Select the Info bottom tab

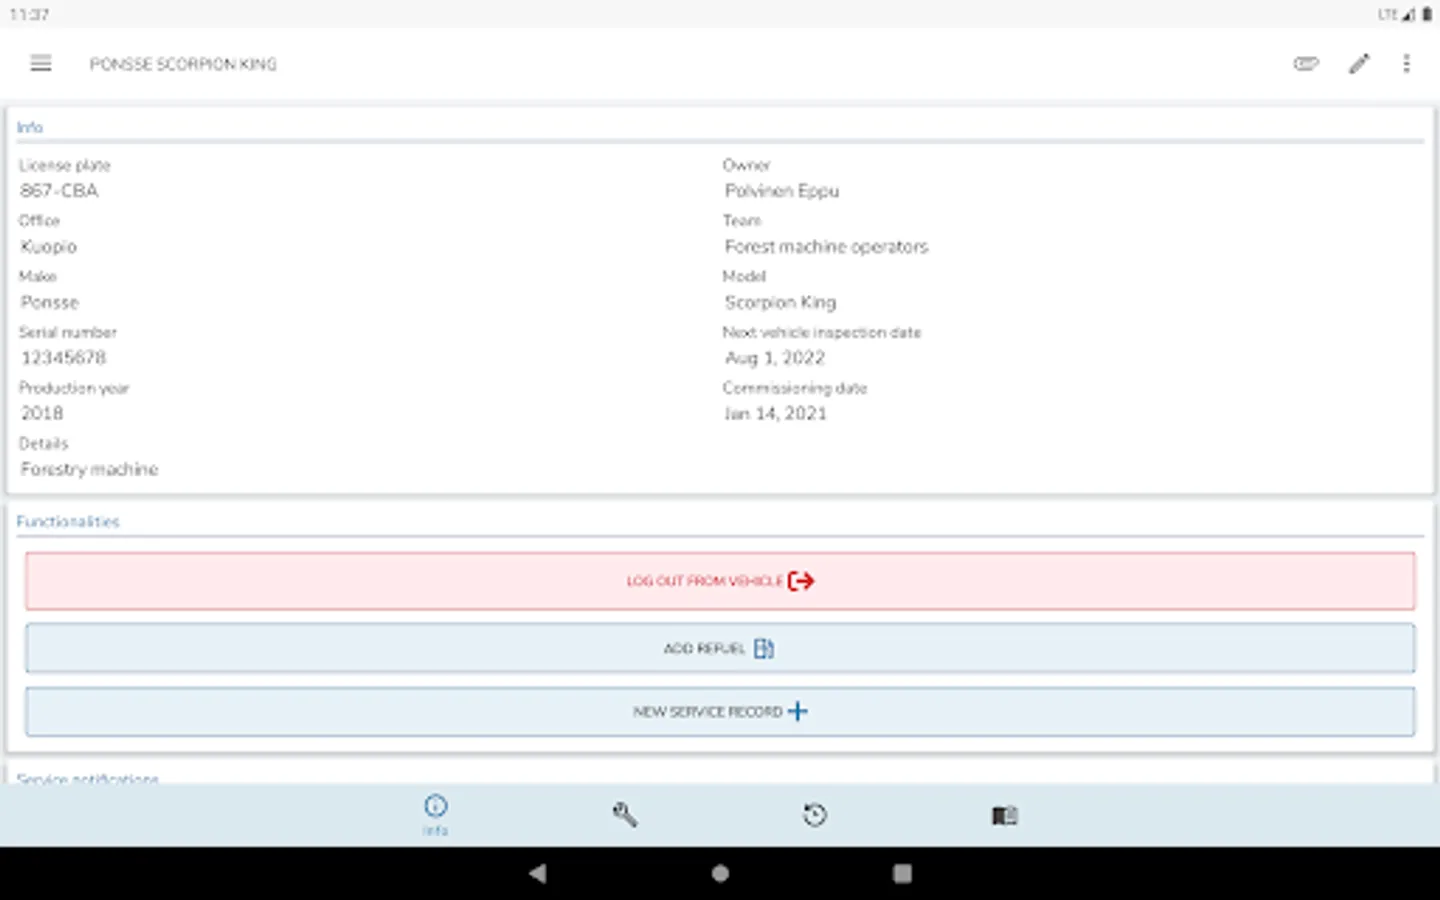tap(435, 815)
